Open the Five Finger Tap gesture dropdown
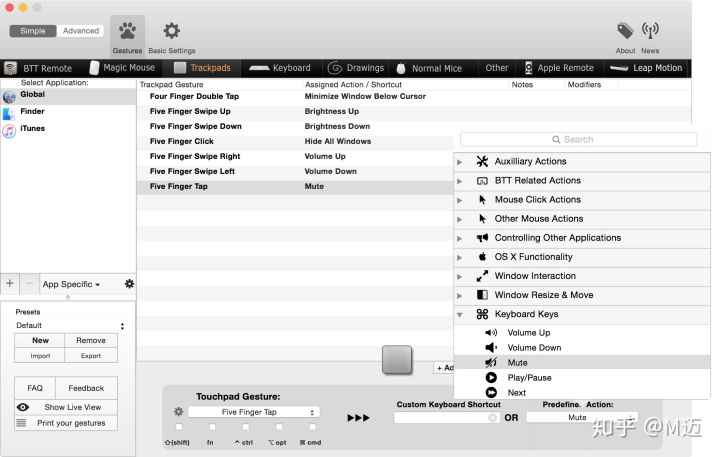The width and height of the screenshot is (720, 457). tap(254, 412)
